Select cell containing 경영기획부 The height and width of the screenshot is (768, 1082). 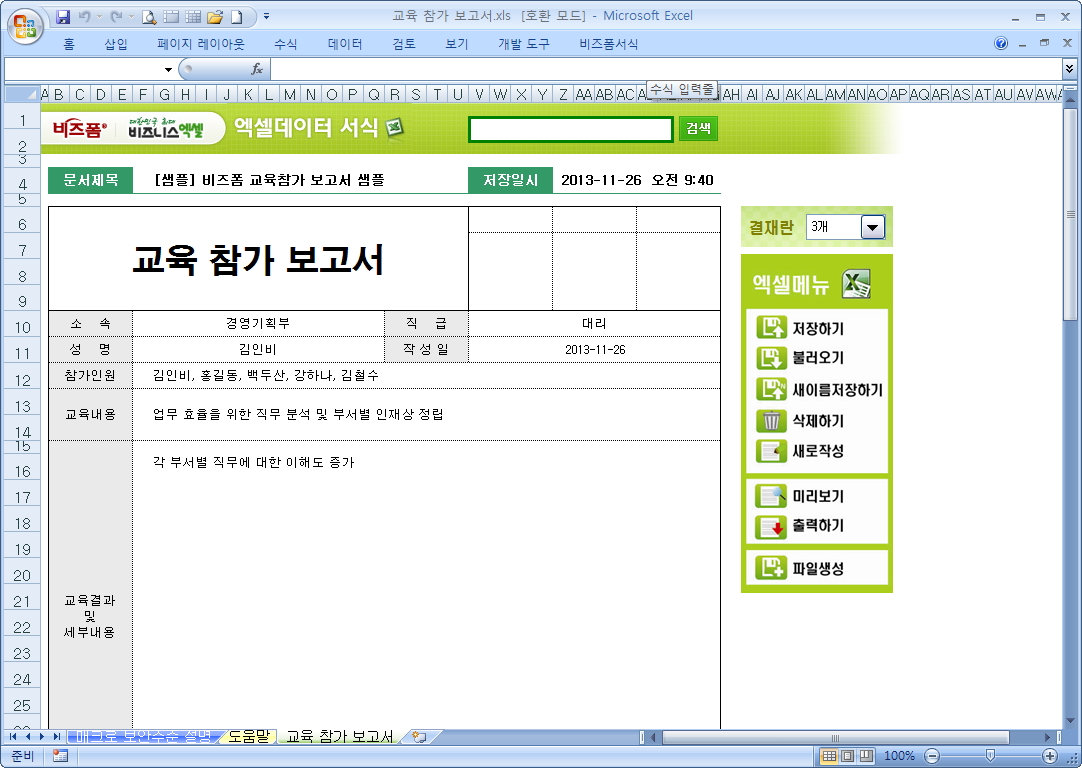click(258, 323)
